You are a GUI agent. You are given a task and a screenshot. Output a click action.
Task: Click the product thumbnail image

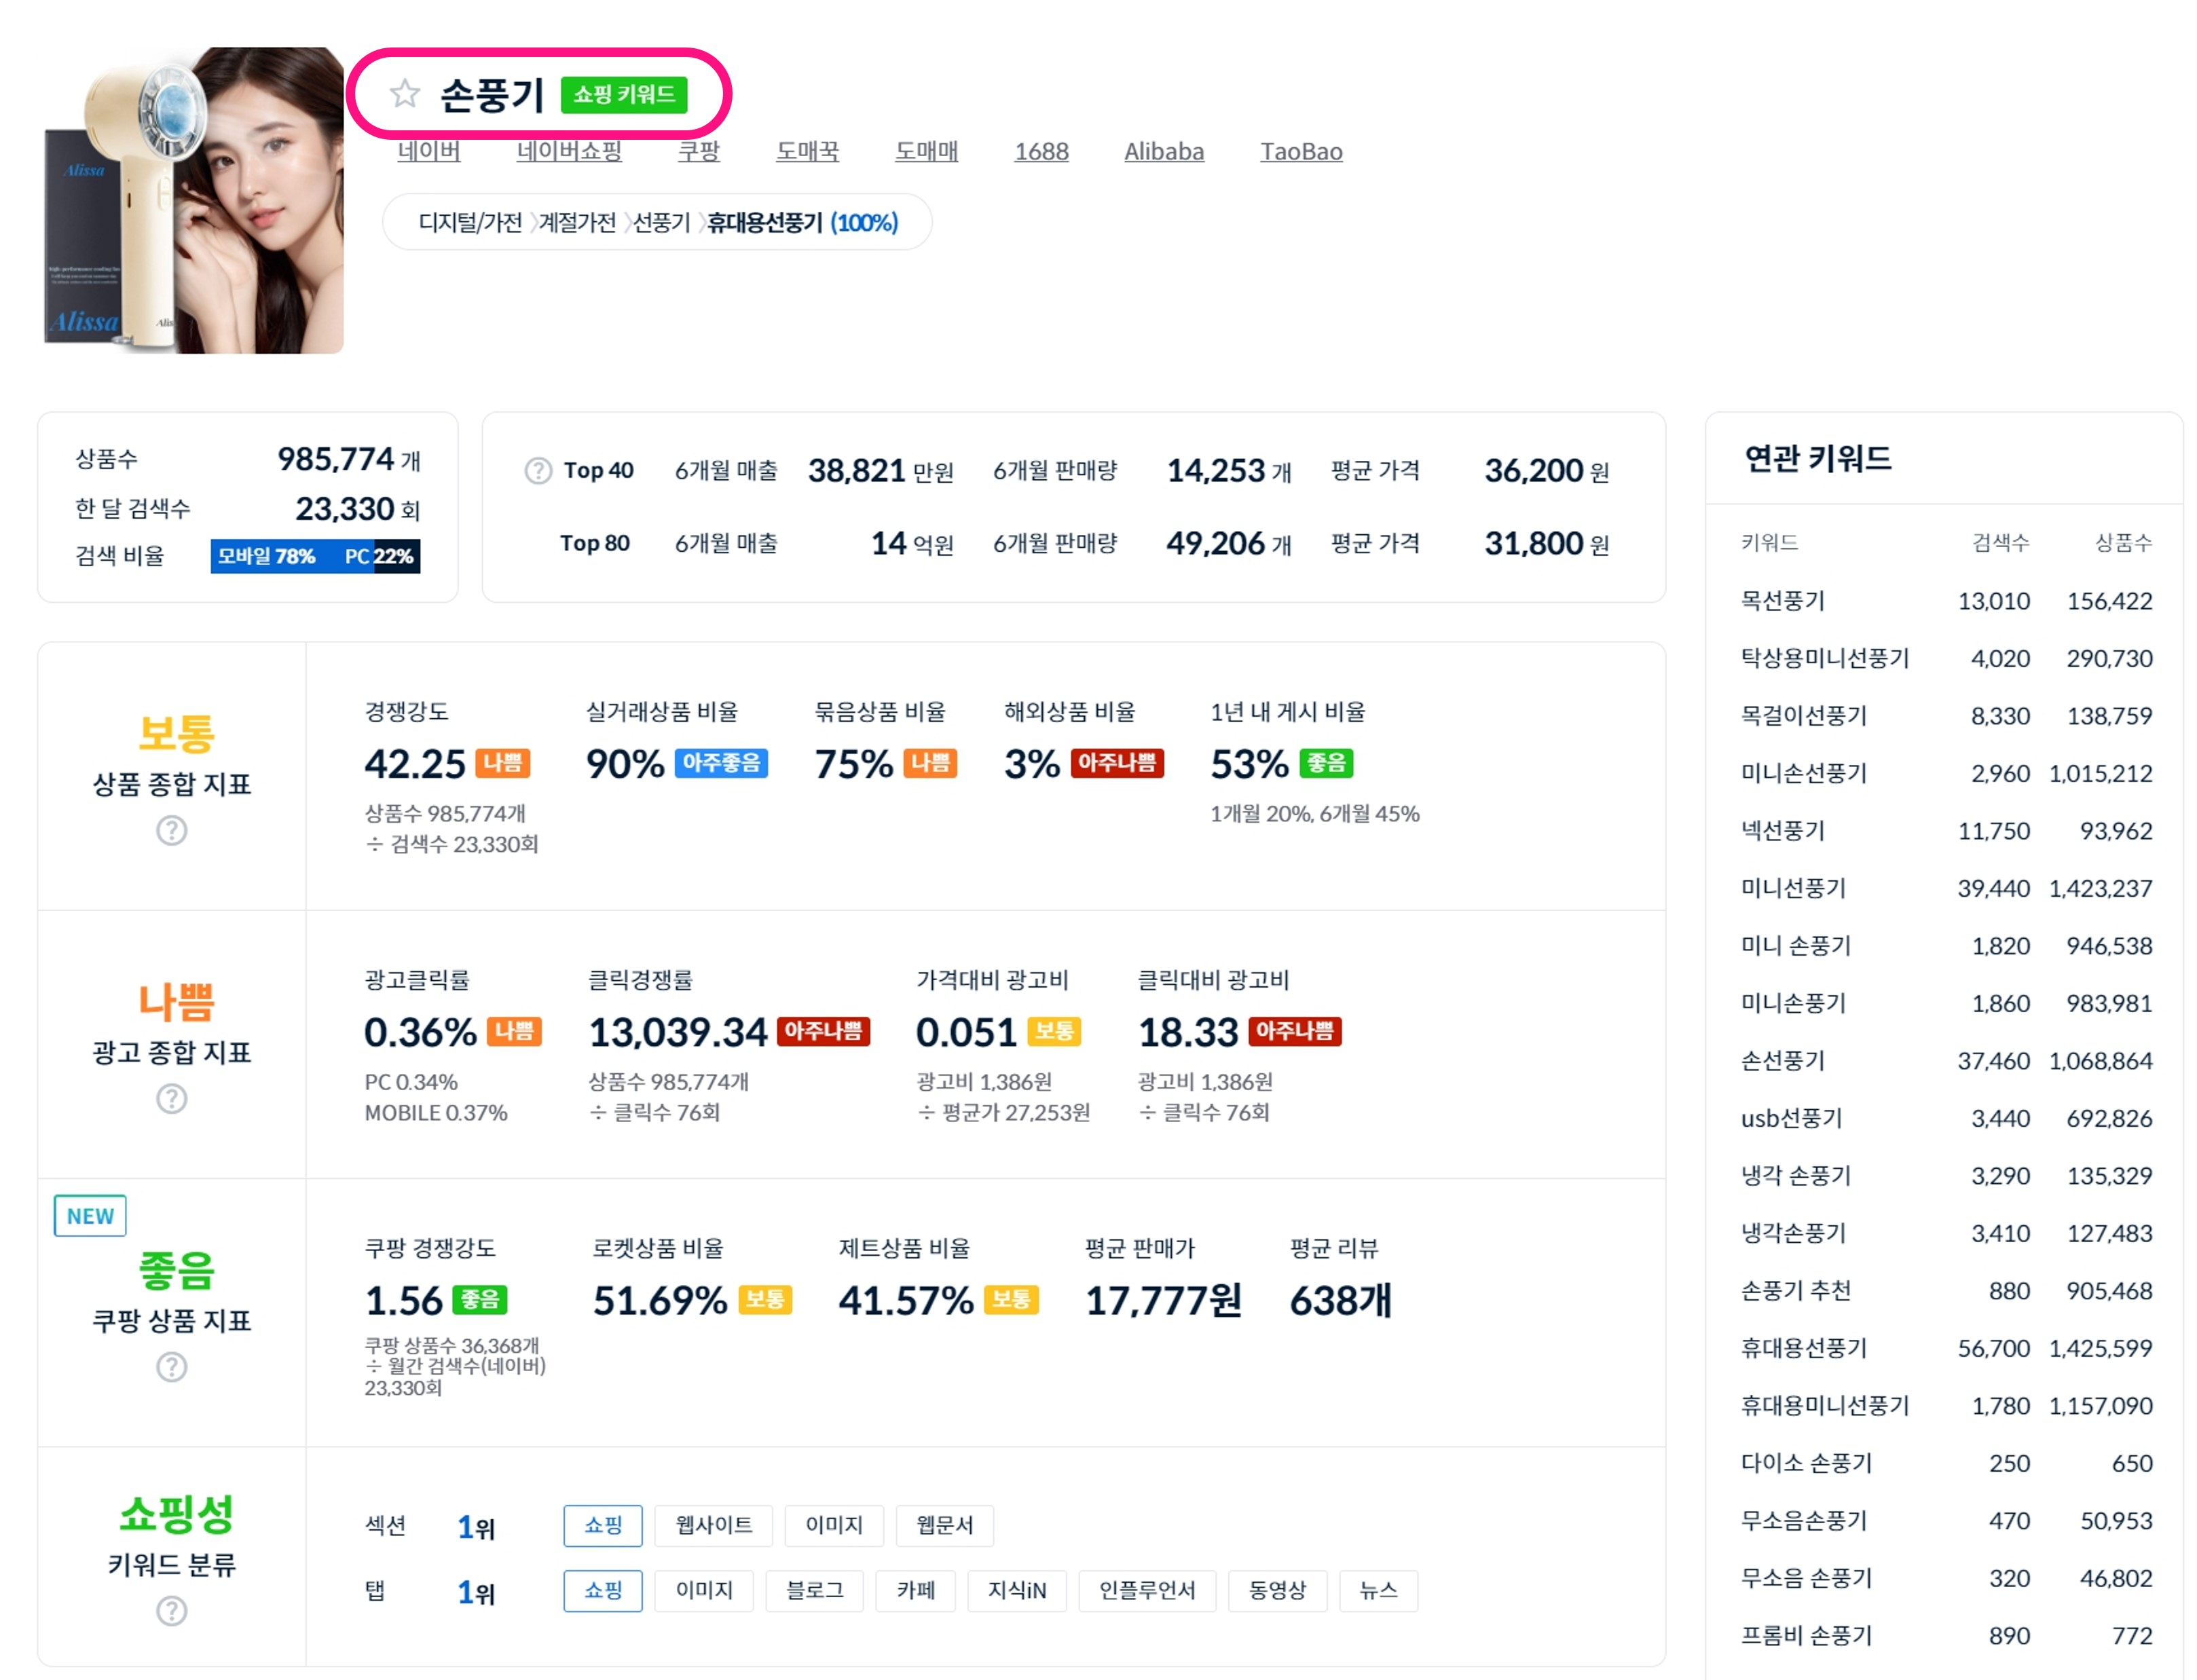click(193, 200)
